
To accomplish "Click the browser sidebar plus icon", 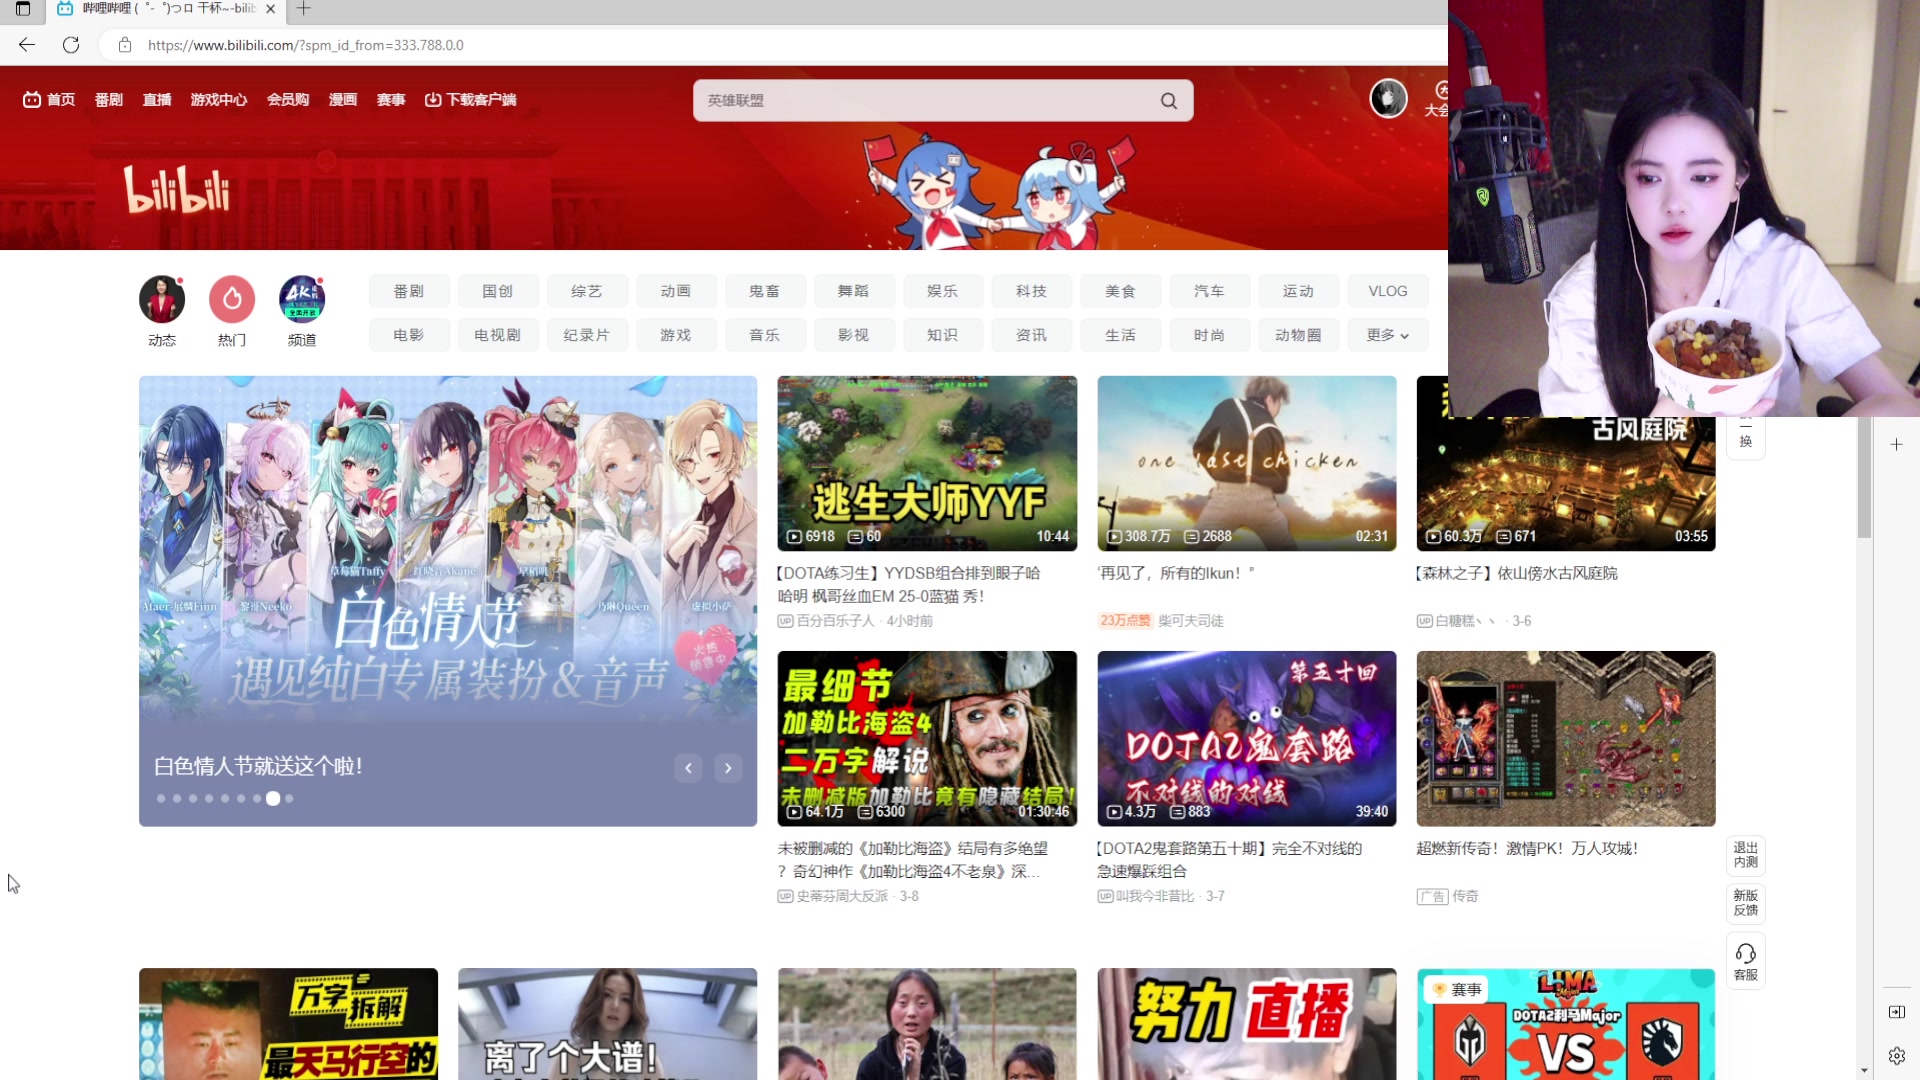I will 1896,444.
